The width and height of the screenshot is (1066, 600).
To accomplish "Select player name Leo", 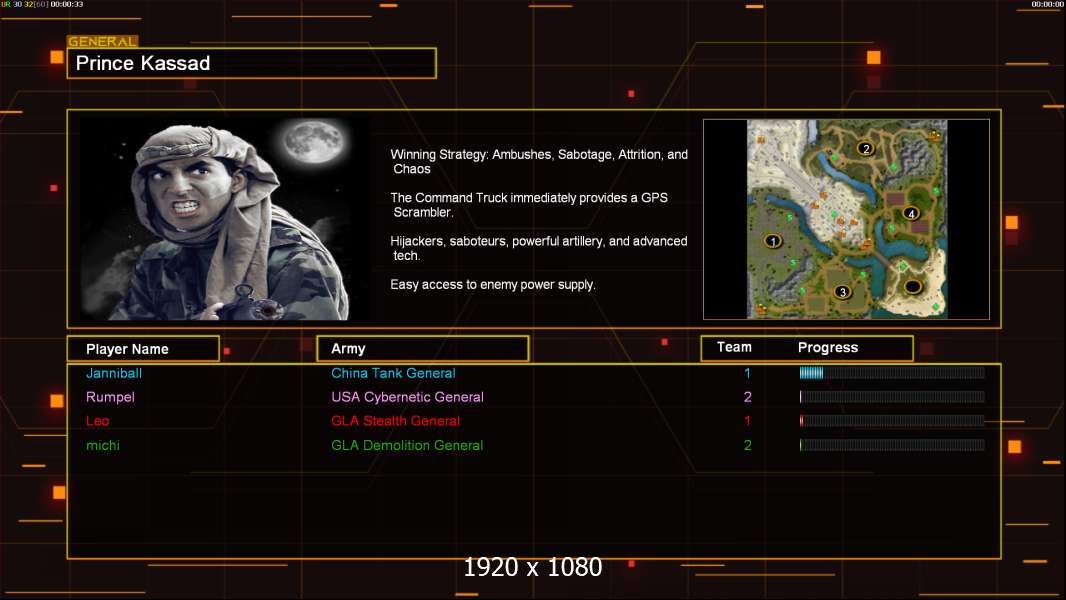I will [97, 421].
